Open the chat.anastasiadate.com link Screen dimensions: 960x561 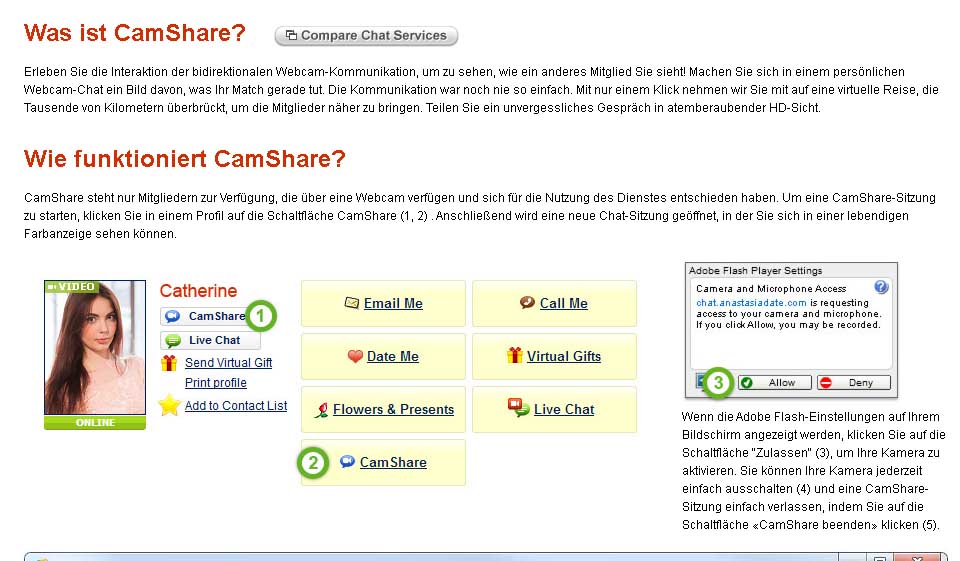(x=737, y=302)
